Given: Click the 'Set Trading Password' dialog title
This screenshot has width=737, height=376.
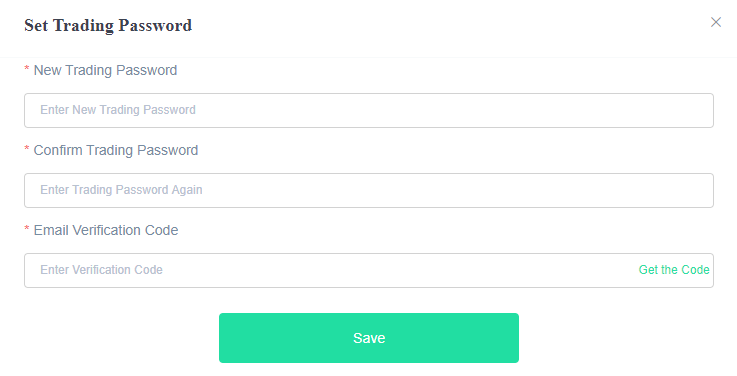Looking at the screenshot, I should point(108,25).
